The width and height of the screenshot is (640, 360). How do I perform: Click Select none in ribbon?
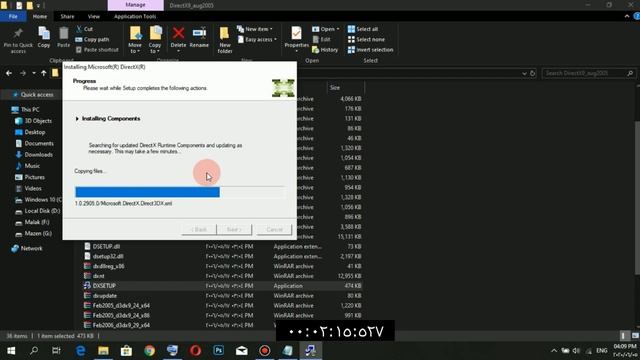click(x=366, y=40)
